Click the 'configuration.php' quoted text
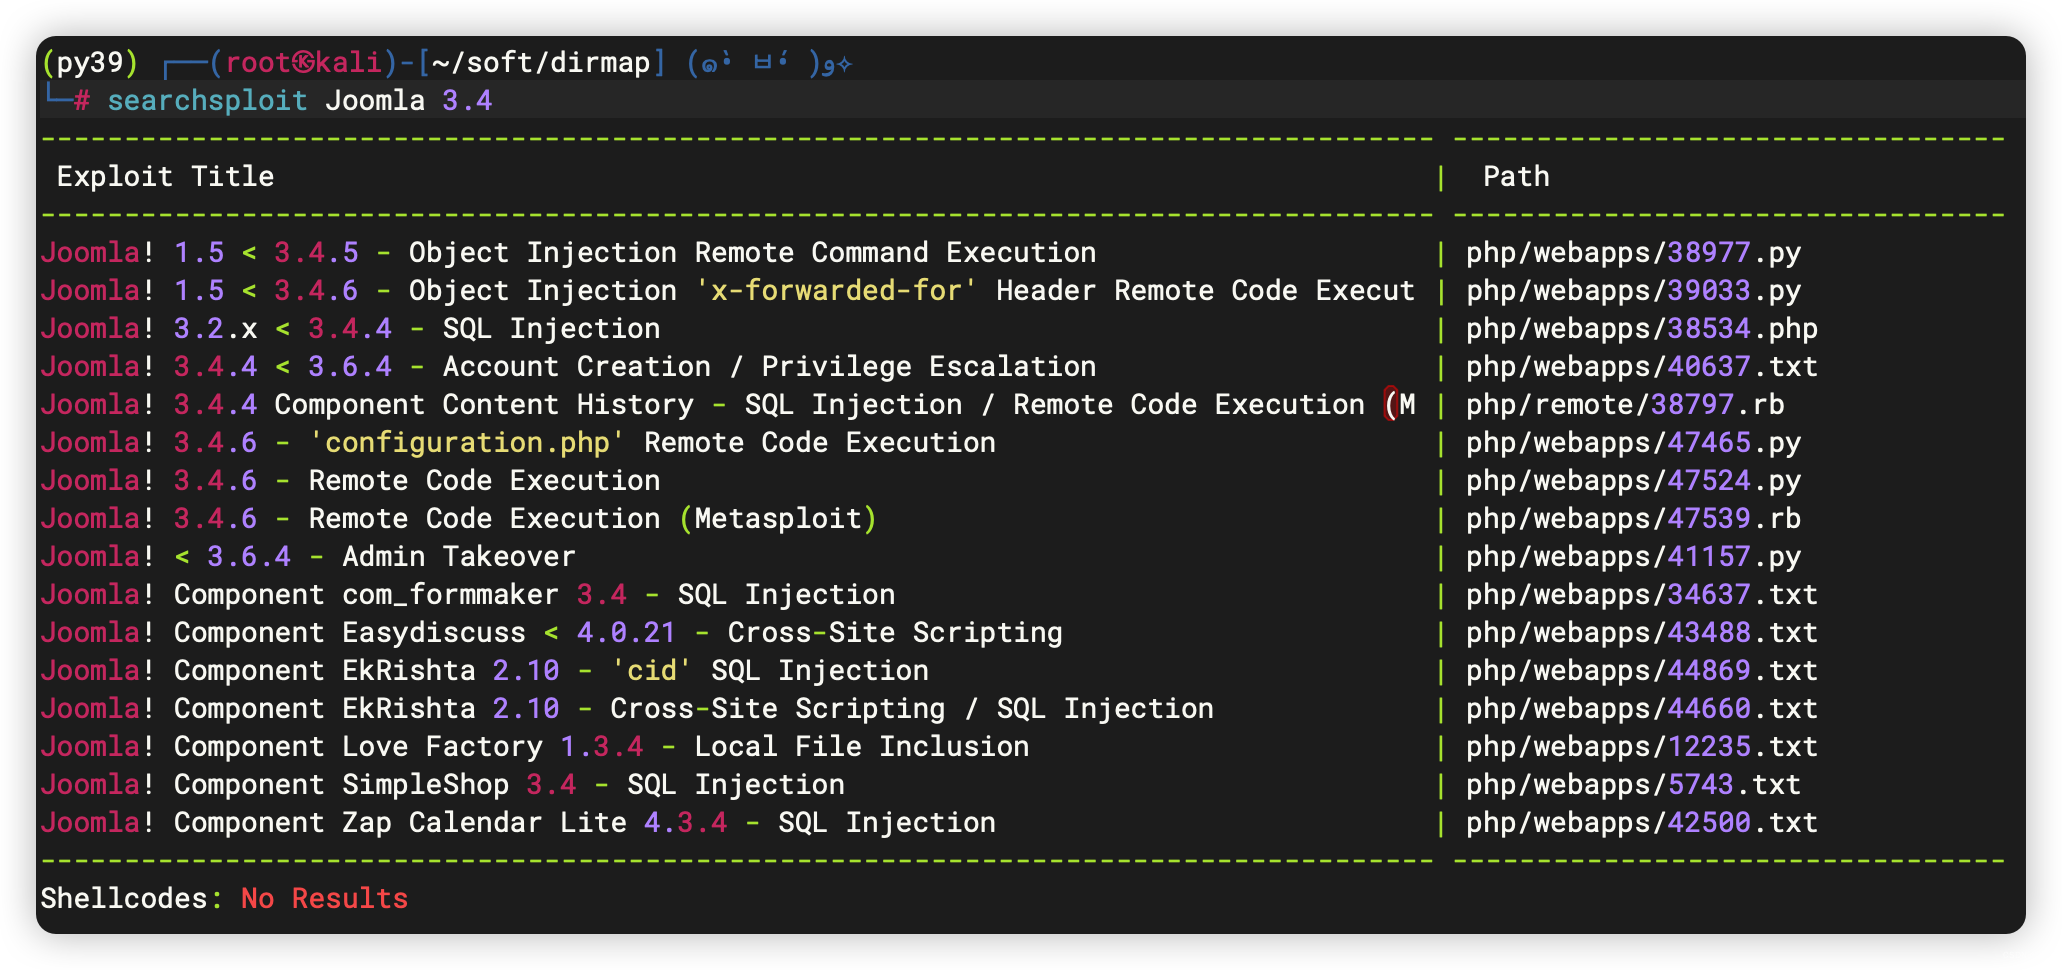This screenshot has width=2062, height=970. (467, 443)
